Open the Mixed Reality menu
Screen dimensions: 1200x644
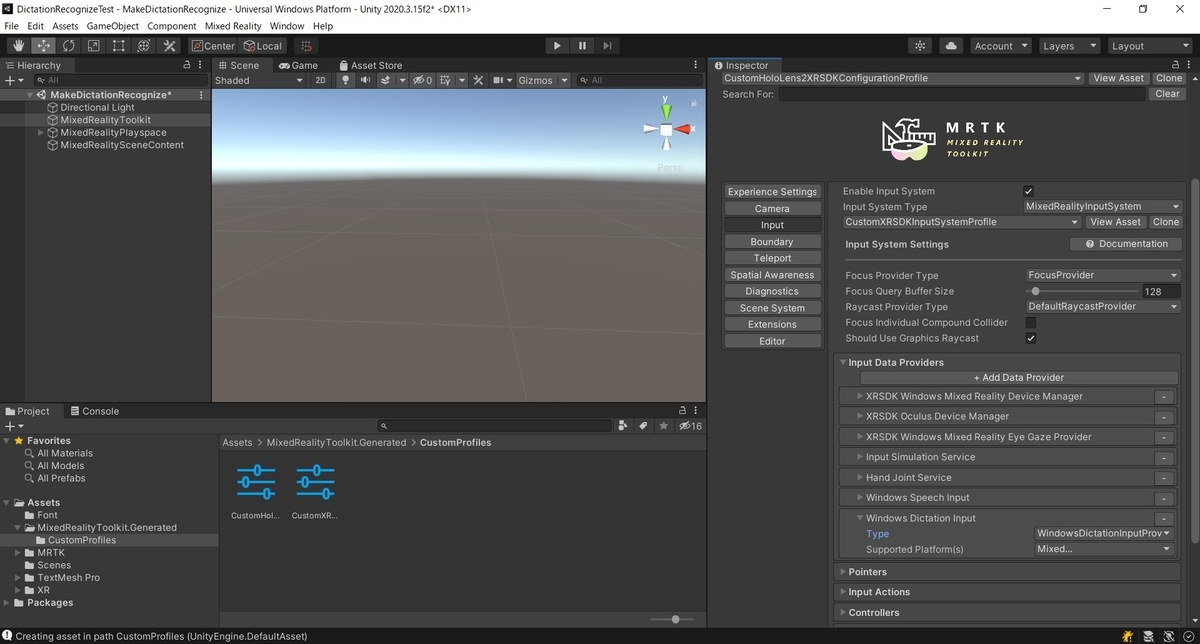pos(233,26)
